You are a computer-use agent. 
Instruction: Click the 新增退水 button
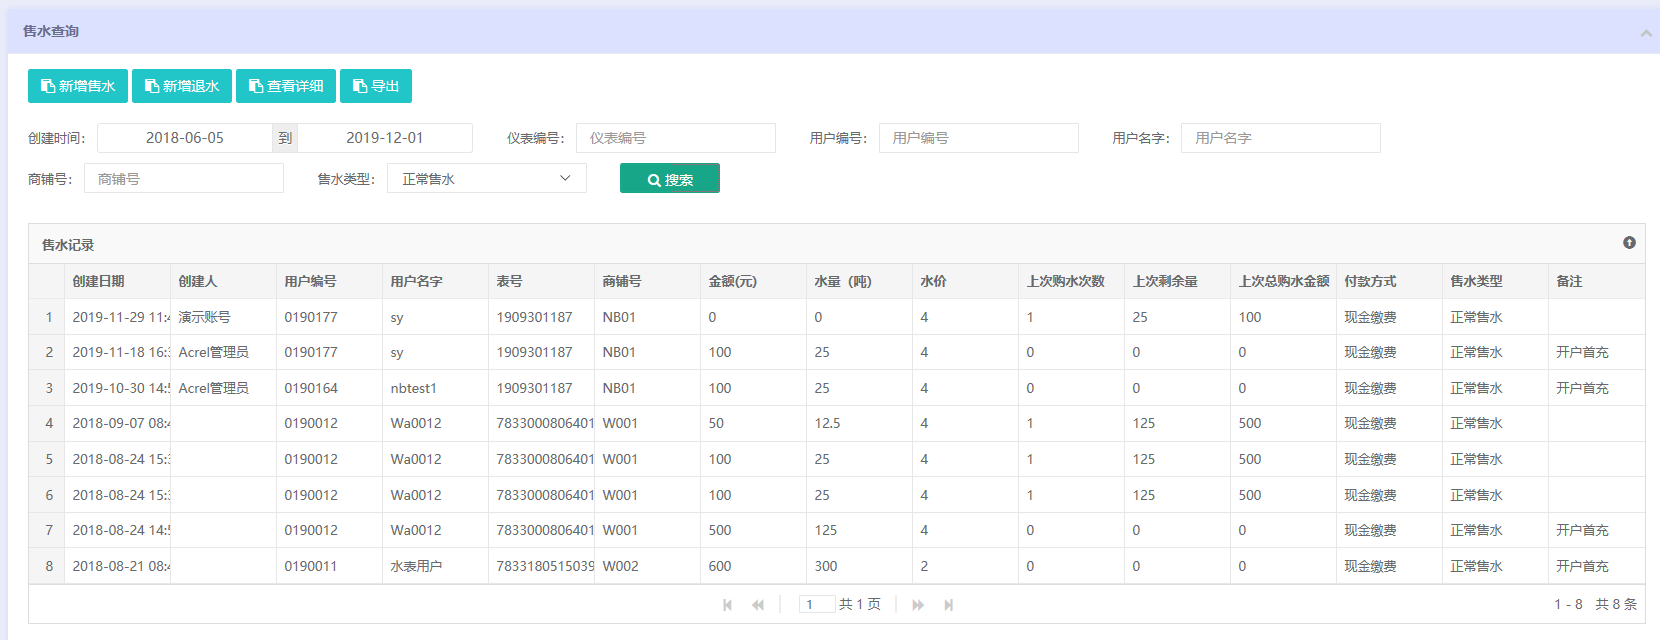182,86
